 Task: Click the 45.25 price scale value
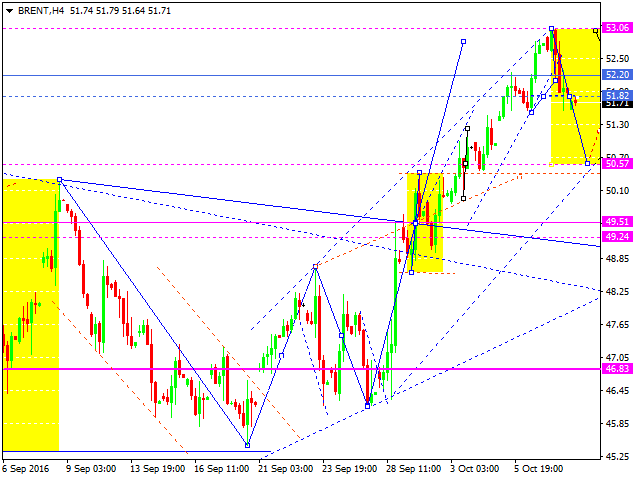point(618,457)
